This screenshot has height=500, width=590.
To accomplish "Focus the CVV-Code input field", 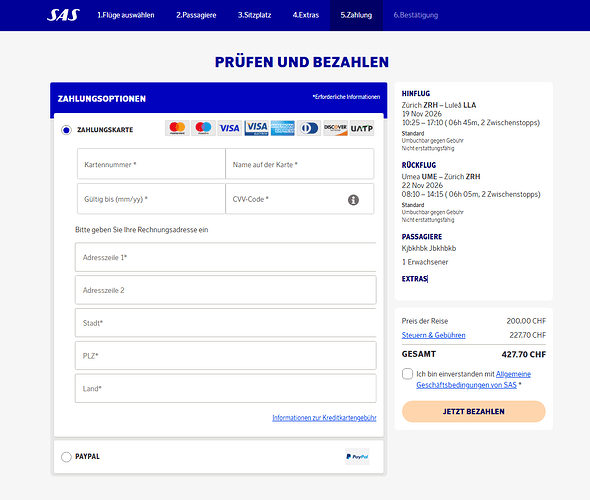I will (x=300, y=199).
